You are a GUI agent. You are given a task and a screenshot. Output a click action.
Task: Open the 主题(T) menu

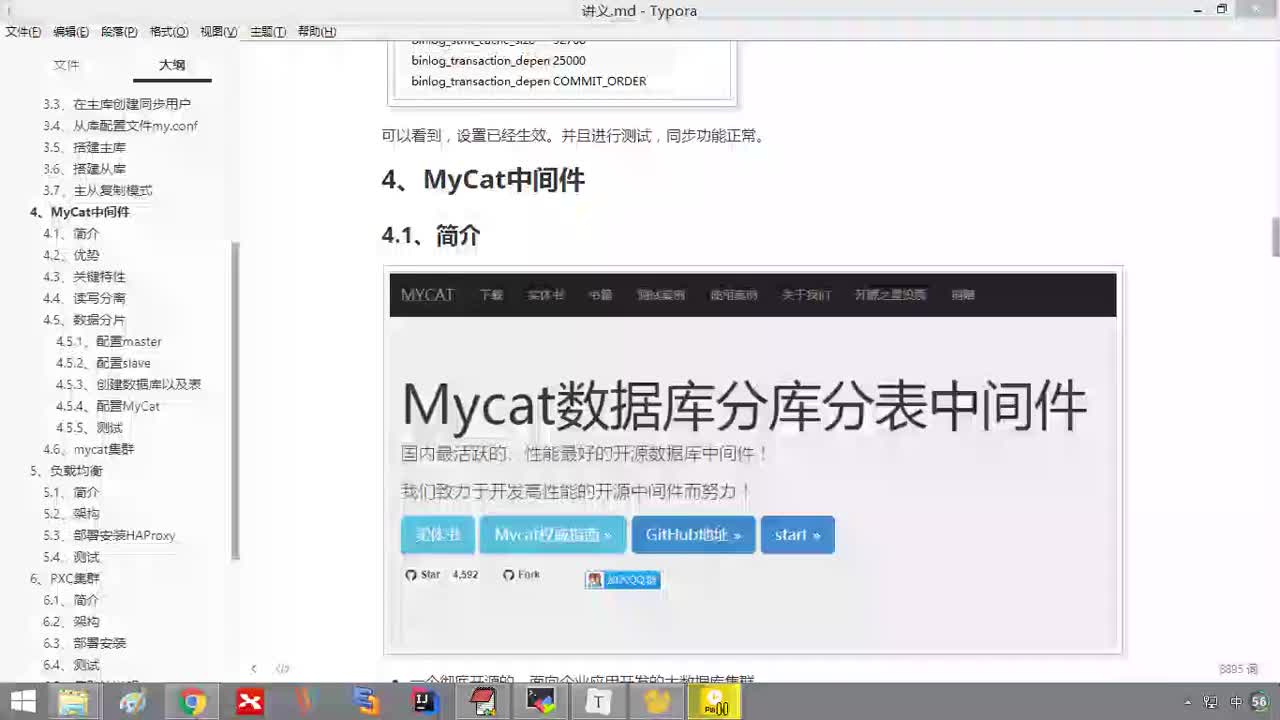click(268, 32)
